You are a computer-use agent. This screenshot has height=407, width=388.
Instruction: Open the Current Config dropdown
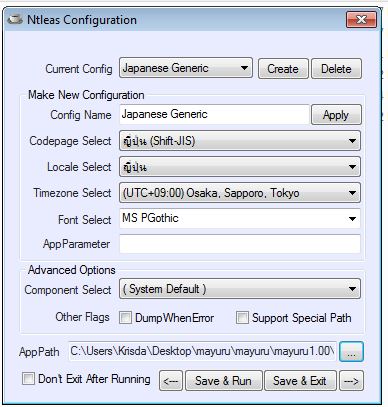click(x=186, y=68)
